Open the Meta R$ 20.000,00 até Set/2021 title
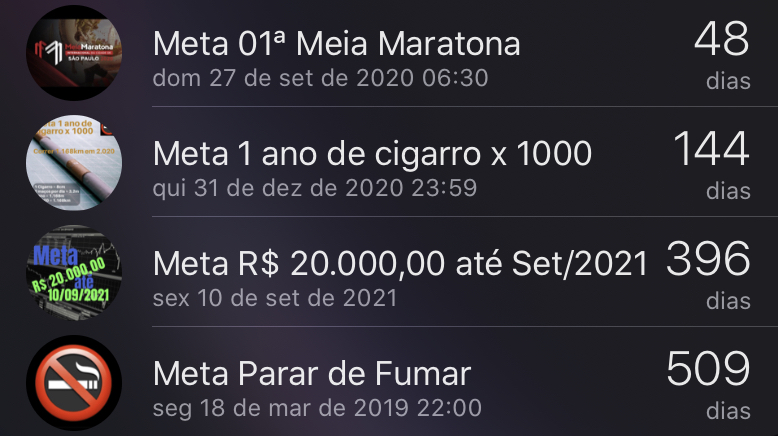Image resolution: width=778 pixels, height=436 pixels. point(400,263)
